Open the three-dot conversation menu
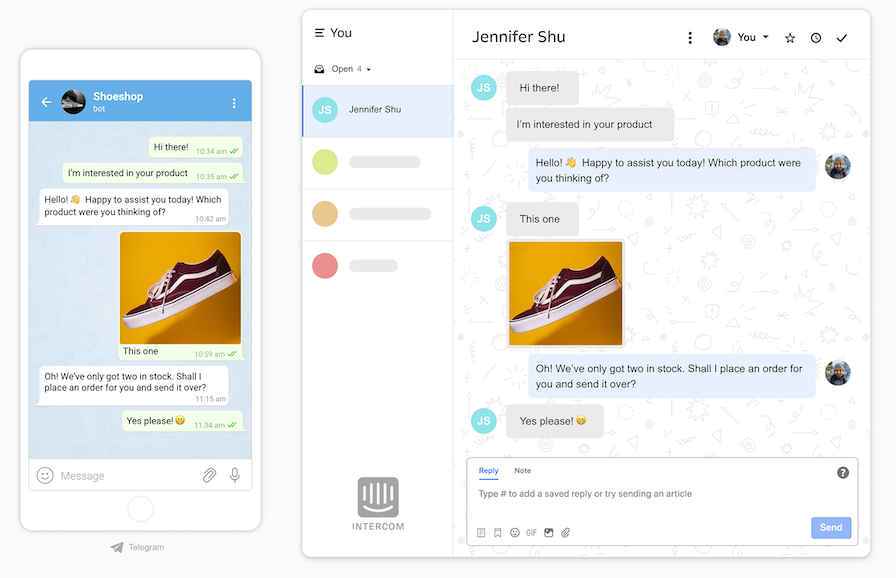This screenshot has width=896, height=578. [690, 37]
